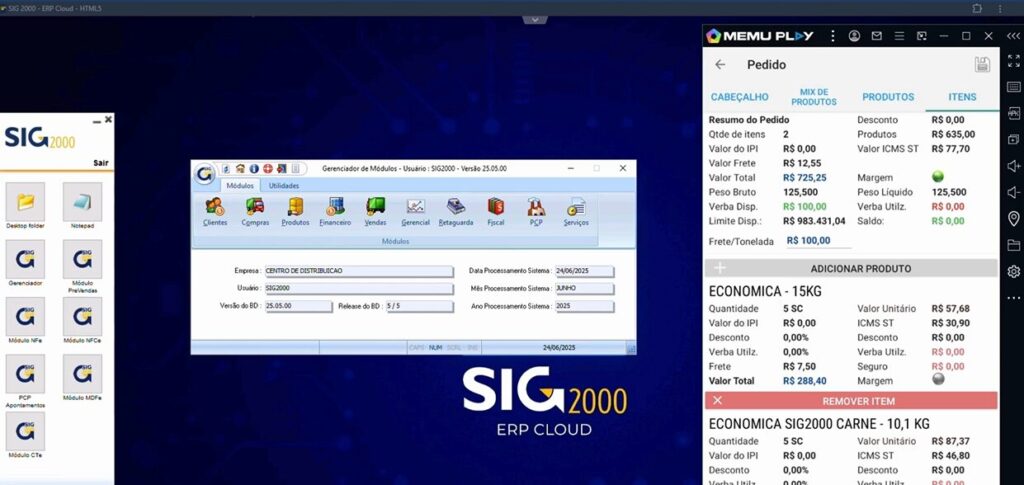Click MEmu APK install icon
1024x485 pixels.
[1014, 113]
